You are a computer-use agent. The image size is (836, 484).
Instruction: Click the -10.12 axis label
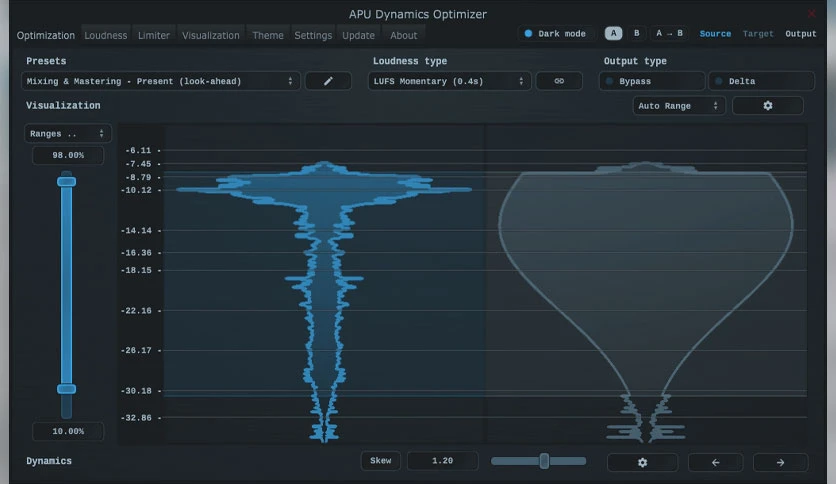(138, 190)
